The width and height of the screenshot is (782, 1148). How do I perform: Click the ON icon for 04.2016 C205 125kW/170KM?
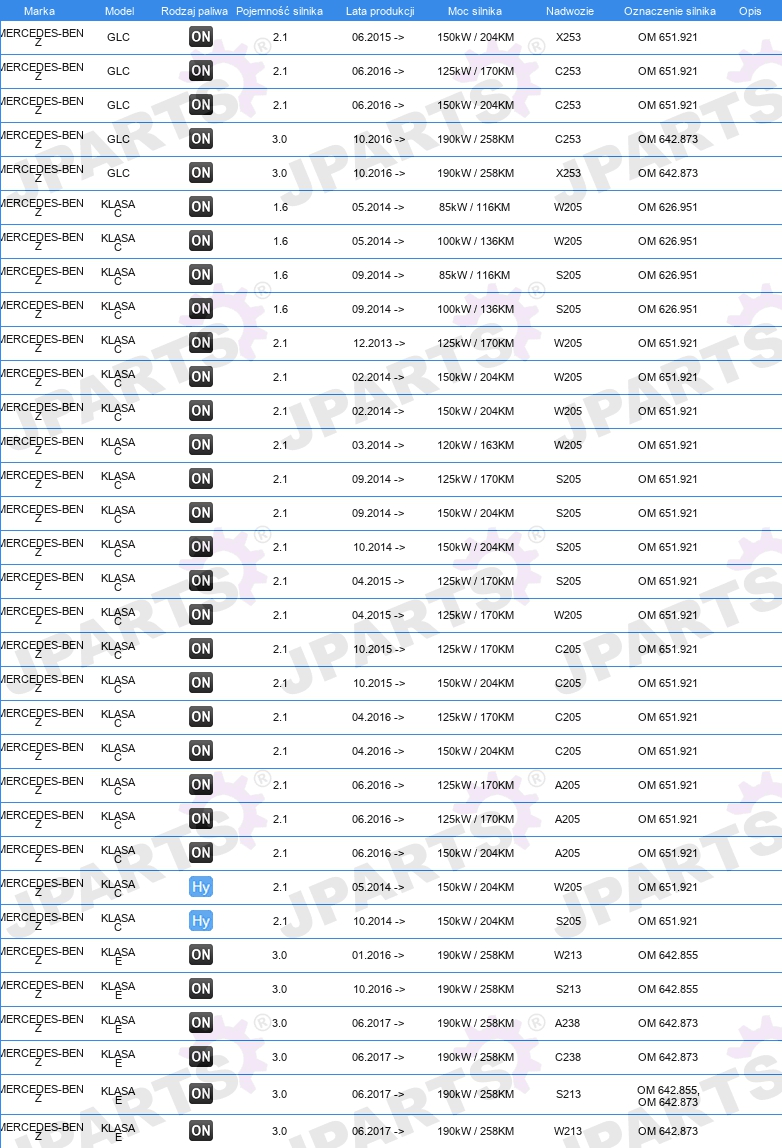(201, 717)
